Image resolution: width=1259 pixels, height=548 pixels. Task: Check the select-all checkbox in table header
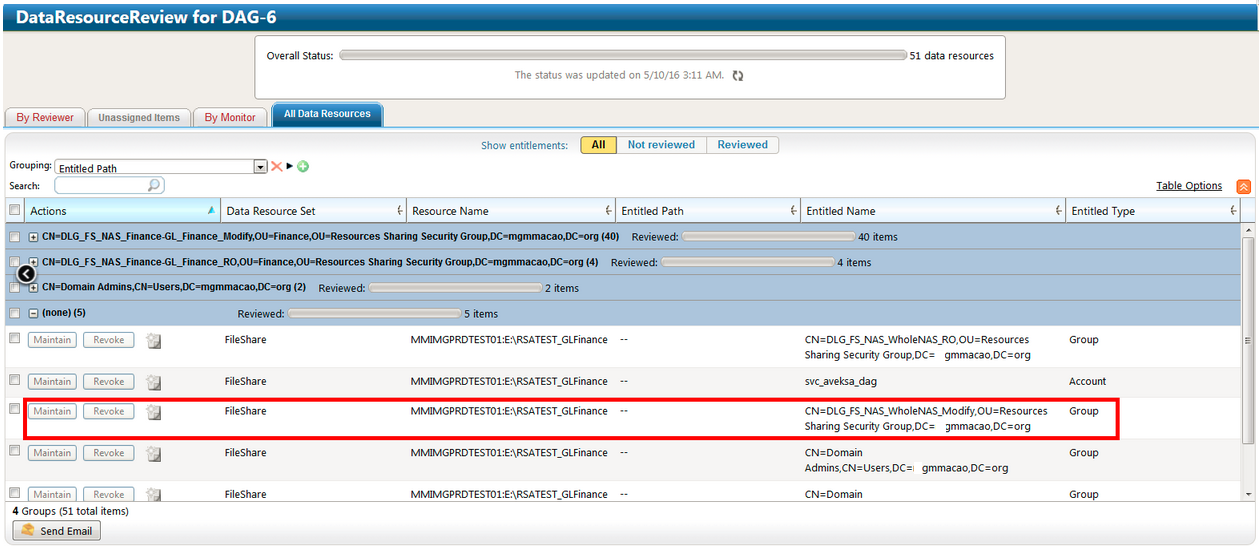(14, 211)
